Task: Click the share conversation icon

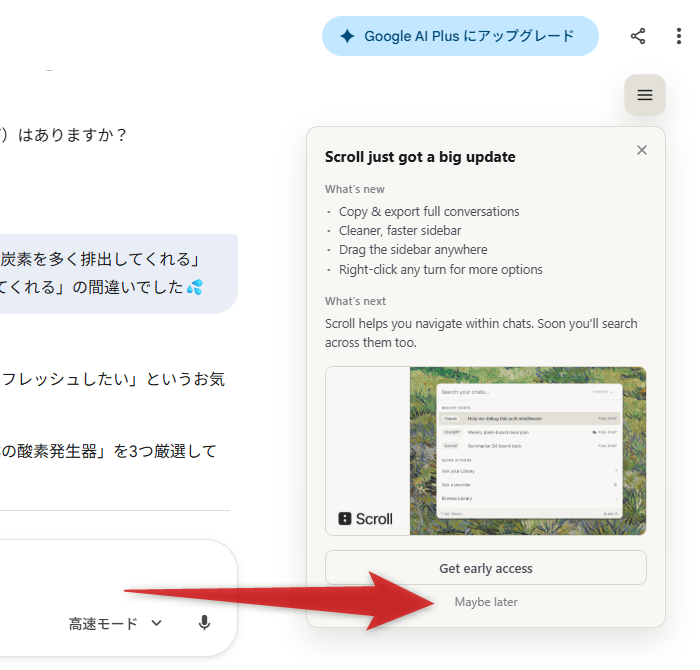Action: [x=638, y=36]
